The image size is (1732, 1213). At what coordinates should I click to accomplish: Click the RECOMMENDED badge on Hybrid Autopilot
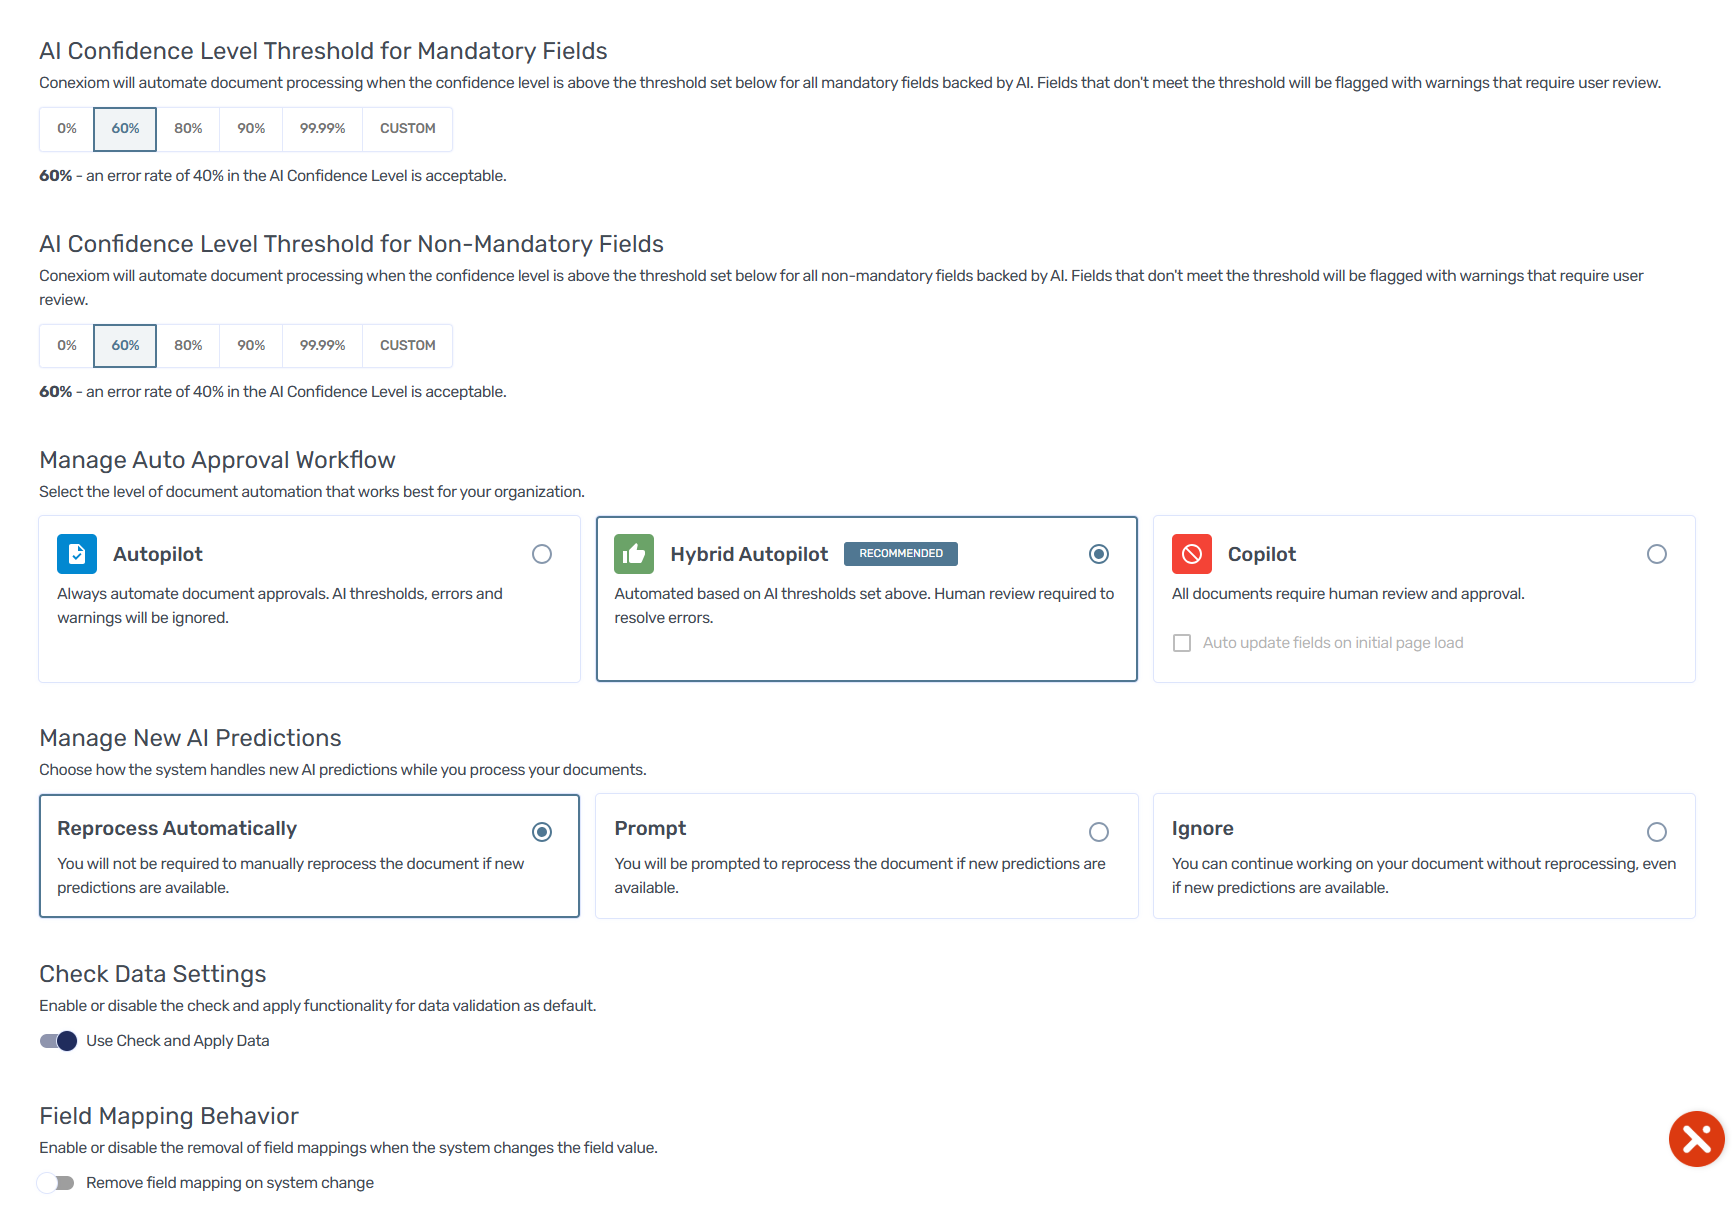click(901, 554)
